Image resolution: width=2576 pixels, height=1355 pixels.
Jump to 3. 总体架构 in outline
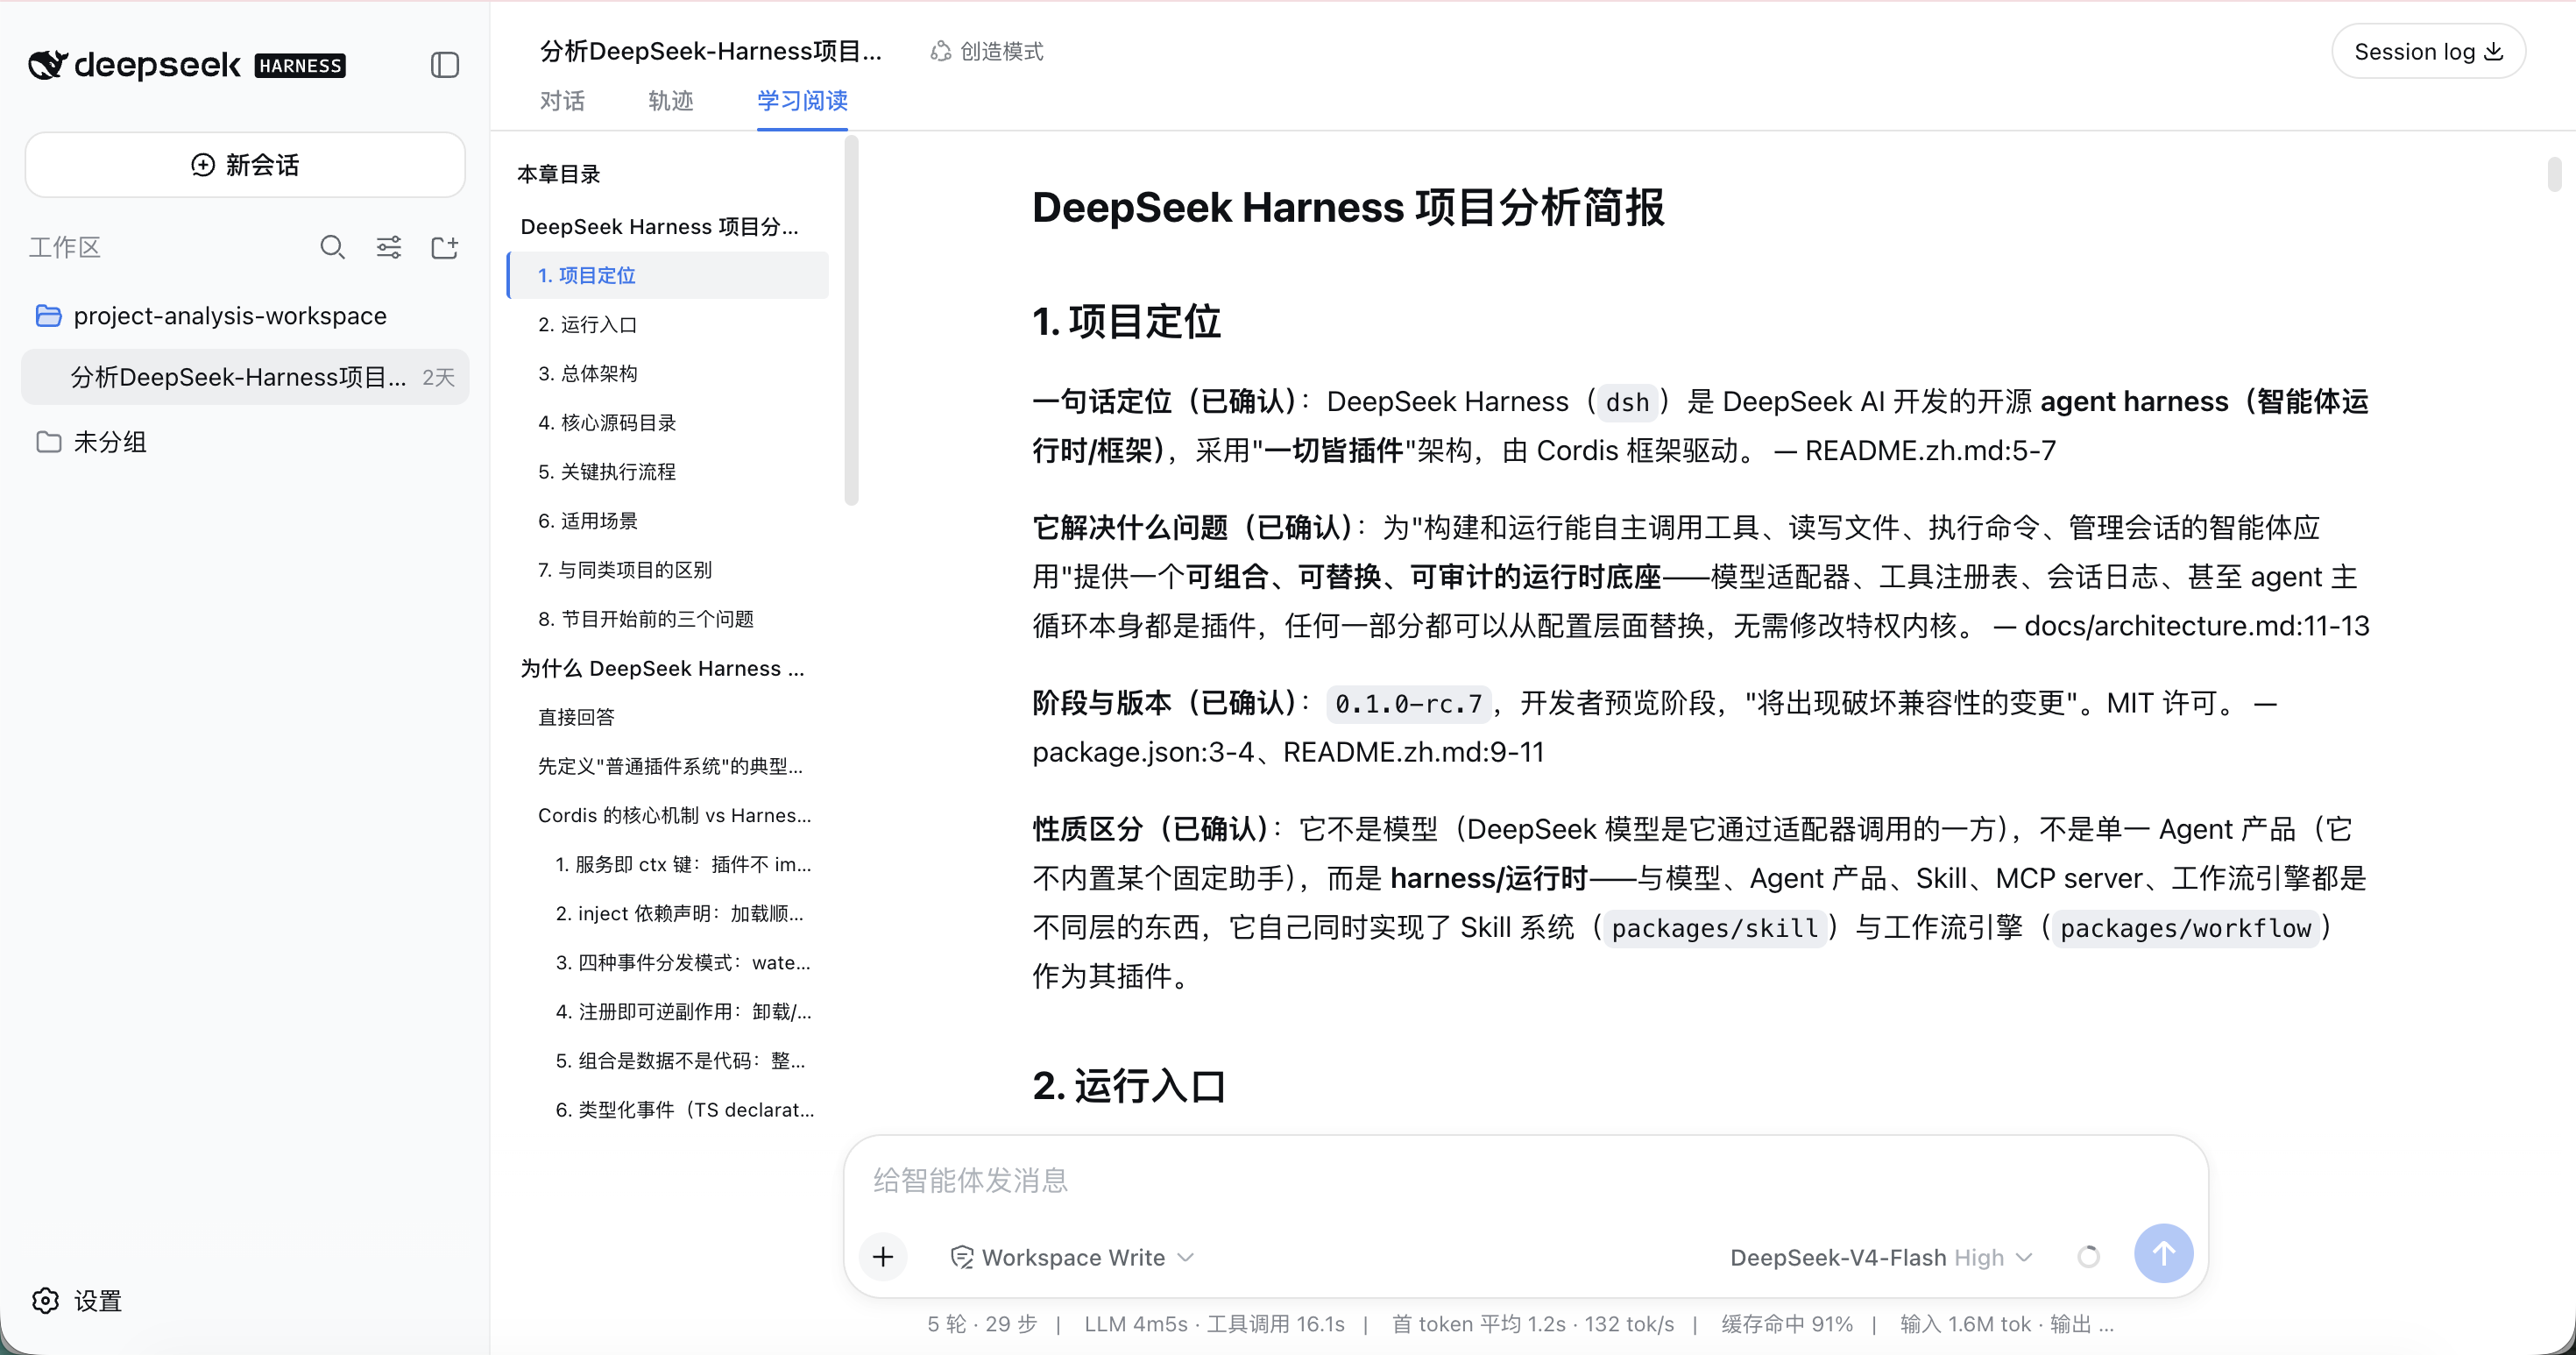(x=668, y=373)
